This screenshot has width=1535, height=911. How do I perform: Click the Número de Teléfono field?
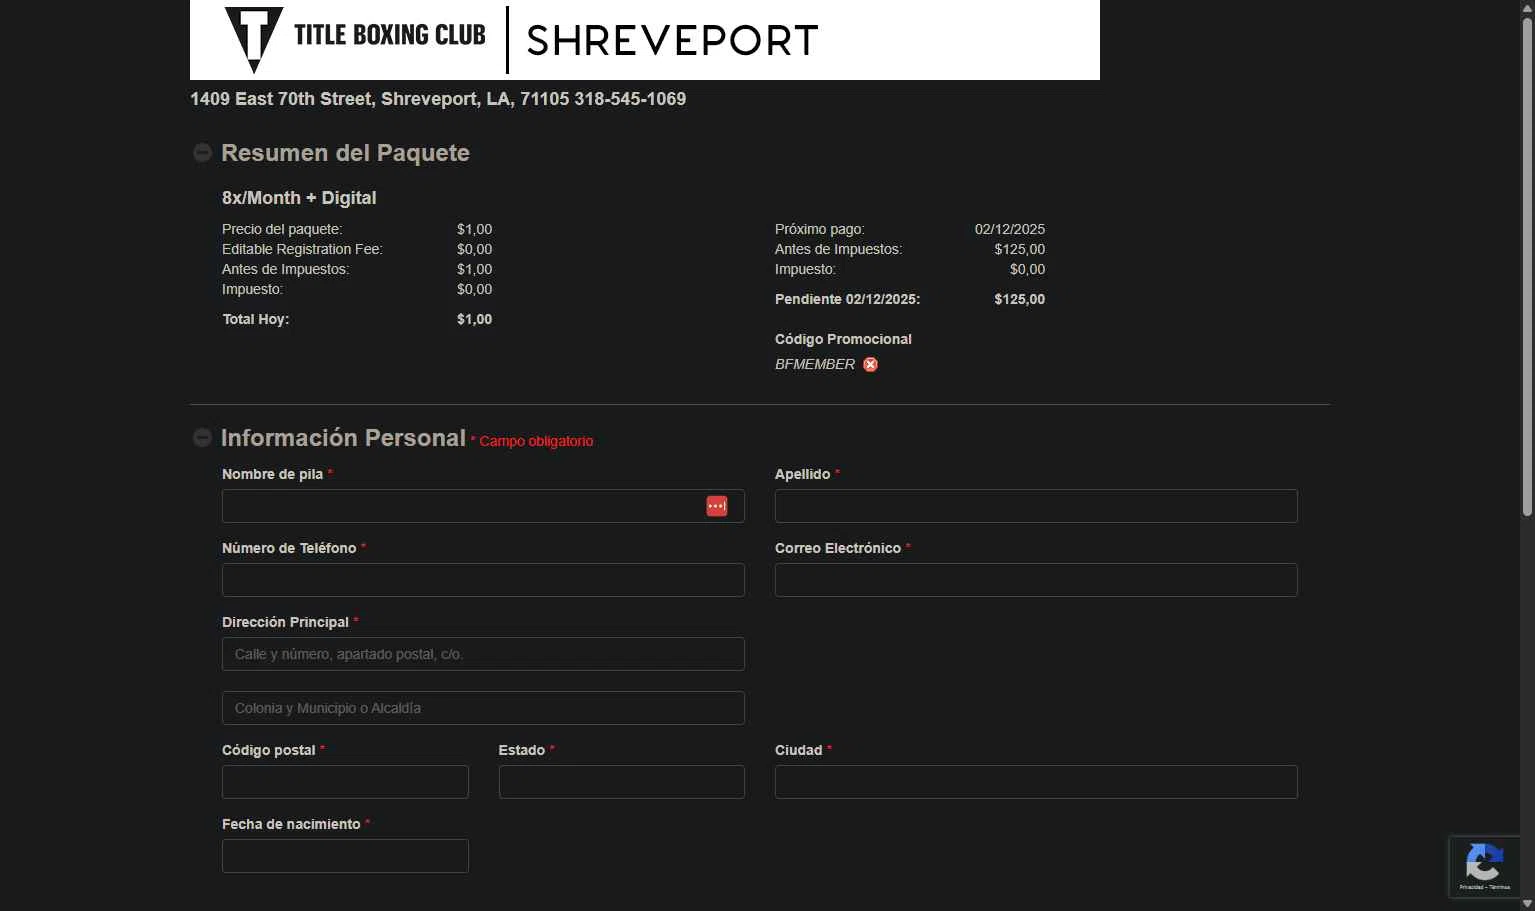(483, 580)
